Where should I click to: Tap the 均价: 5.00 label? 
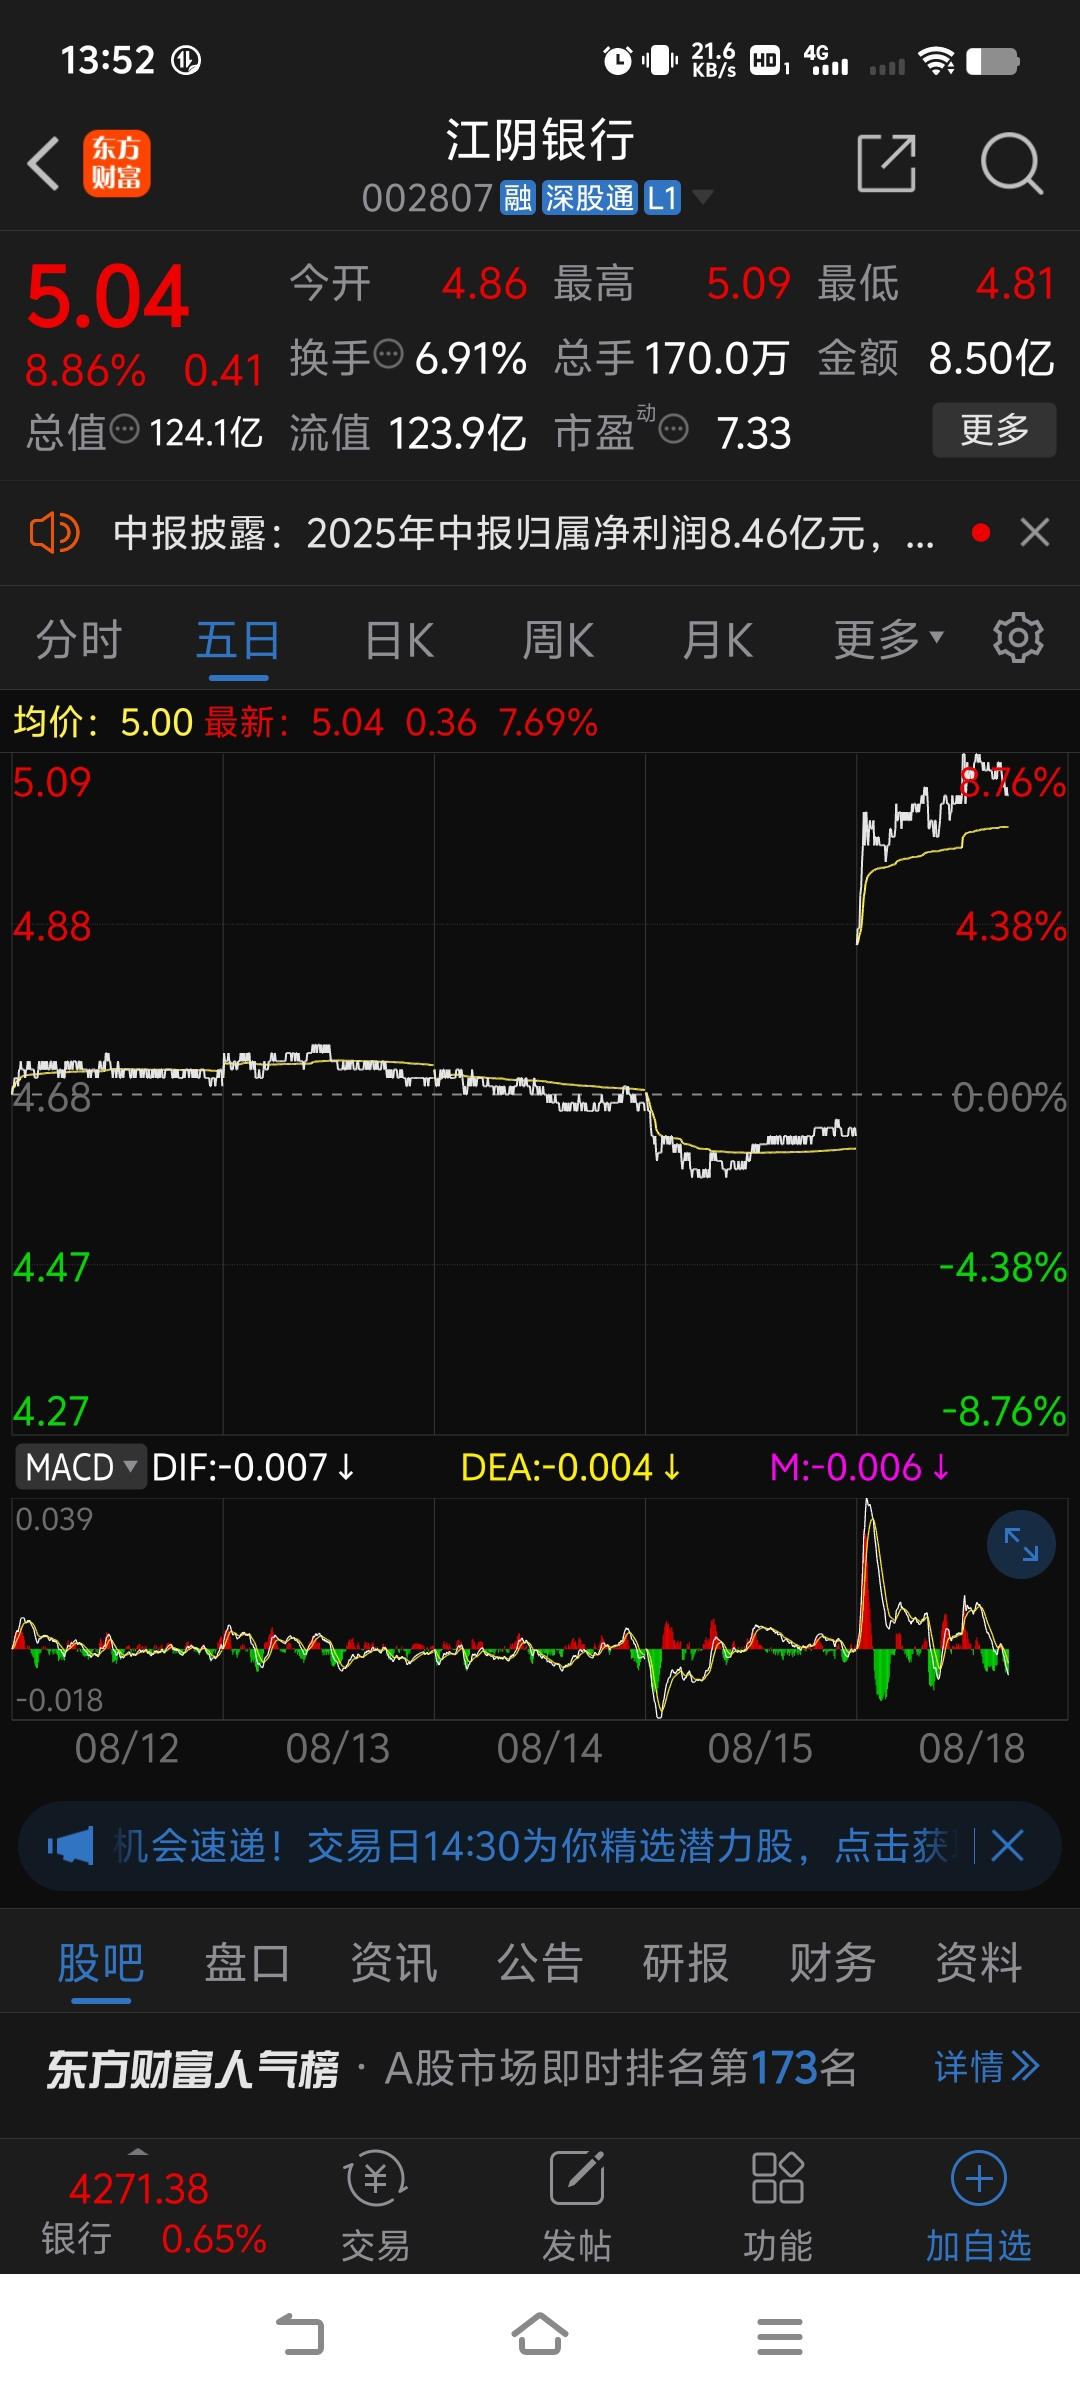point(103,721)
